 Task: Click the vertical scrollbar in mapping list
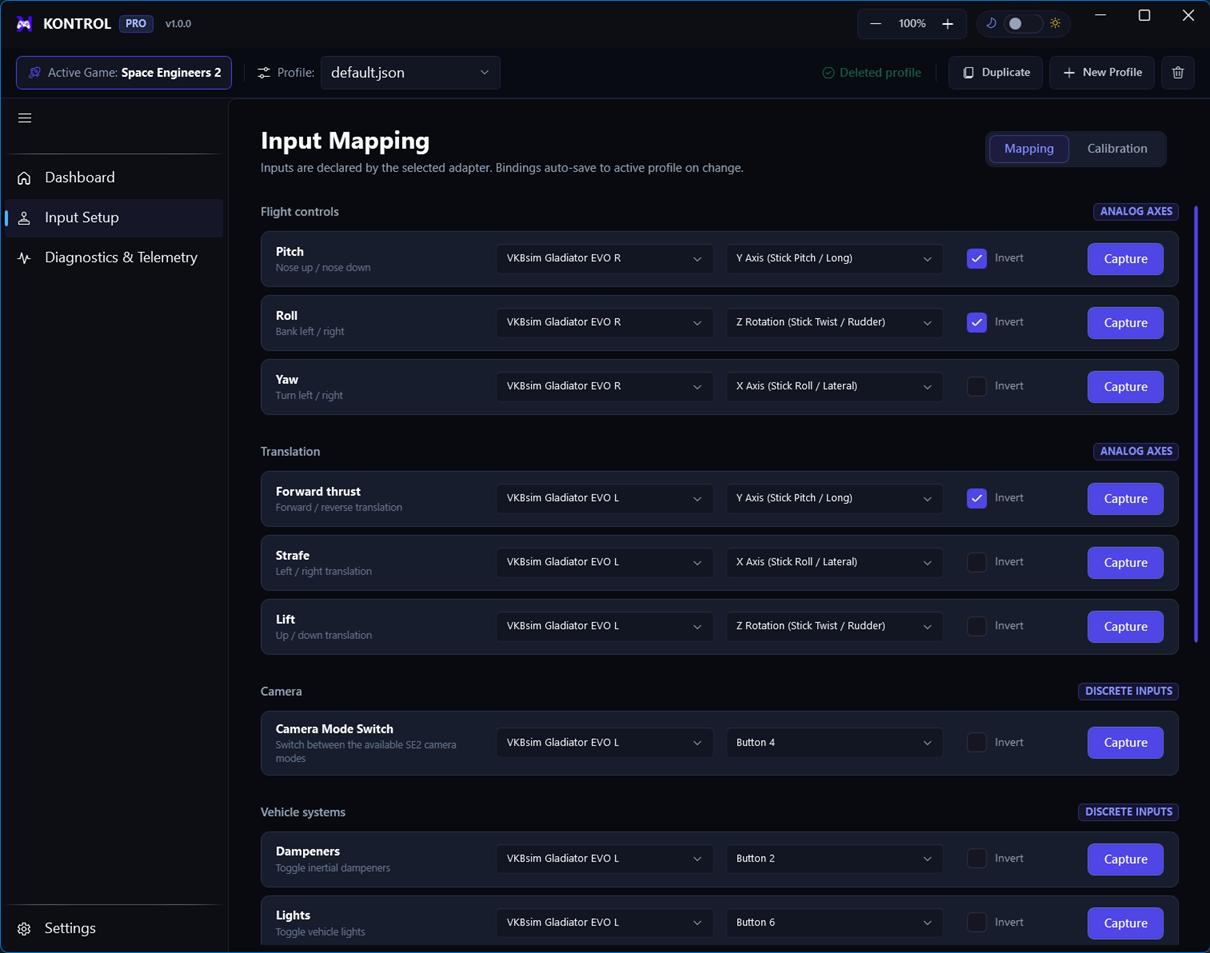pos(1196,425)
